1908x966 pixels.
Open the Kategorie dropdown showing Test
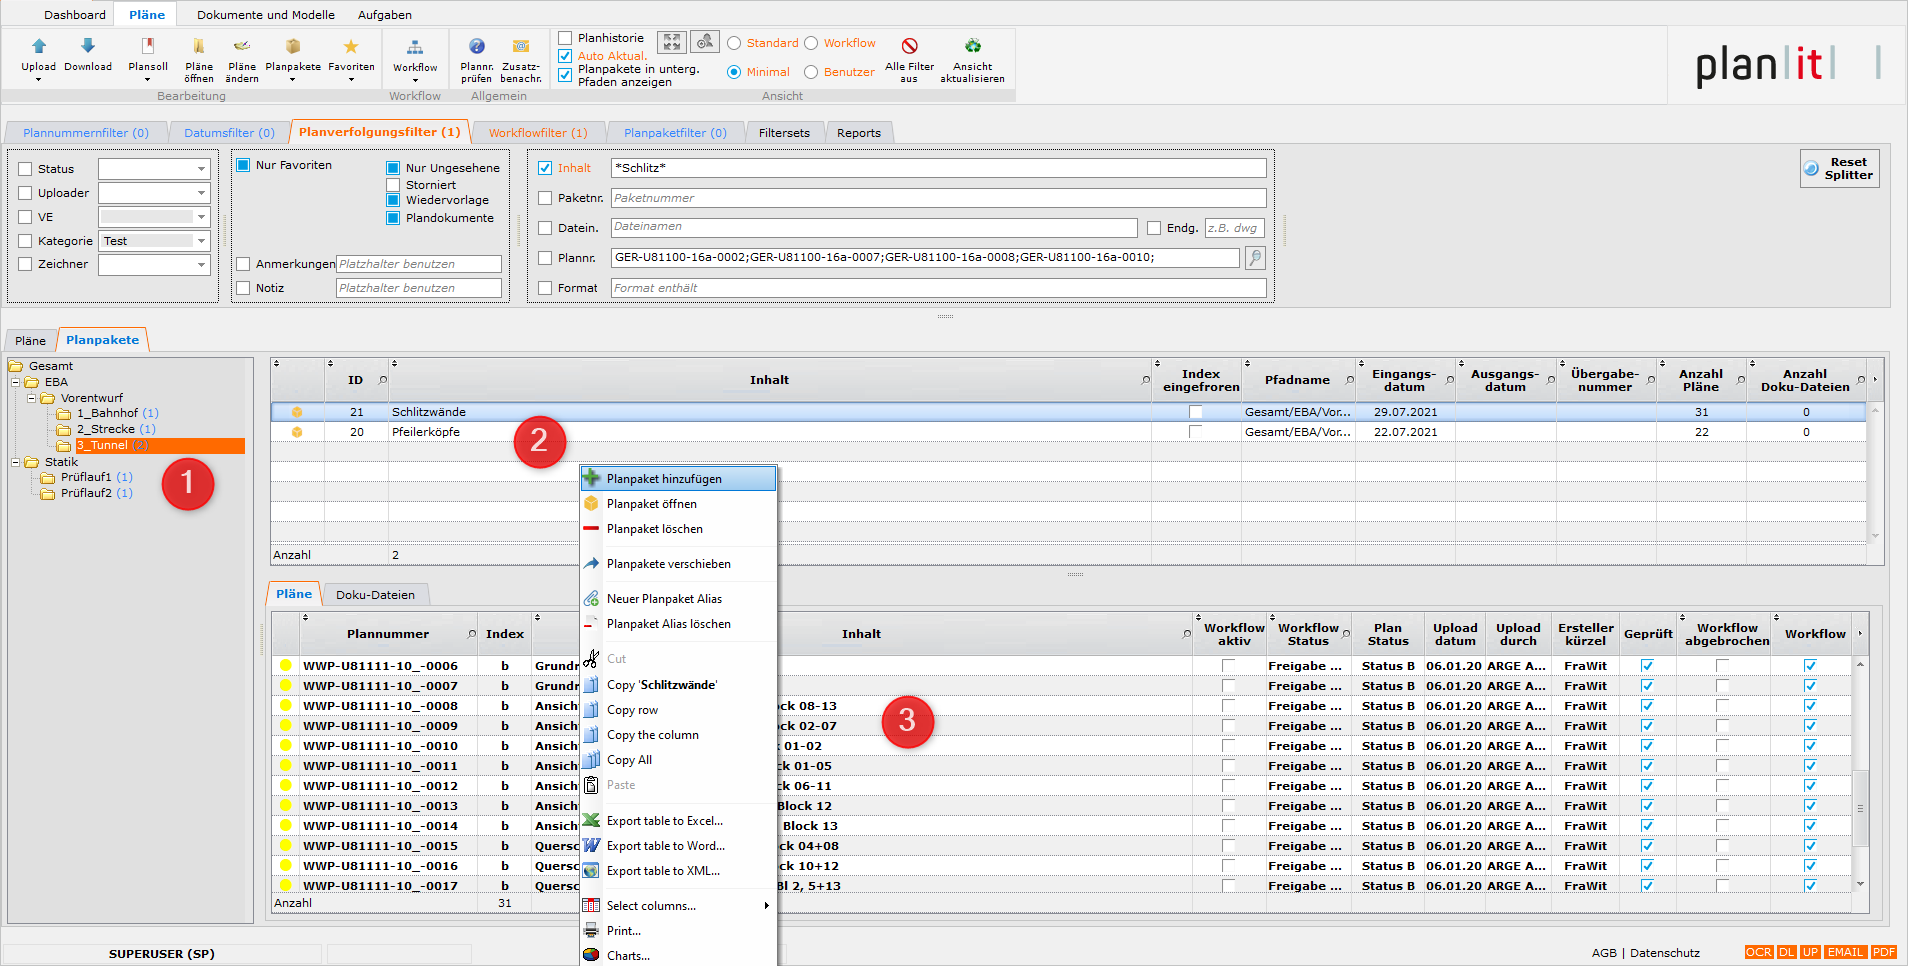(154, 241)
